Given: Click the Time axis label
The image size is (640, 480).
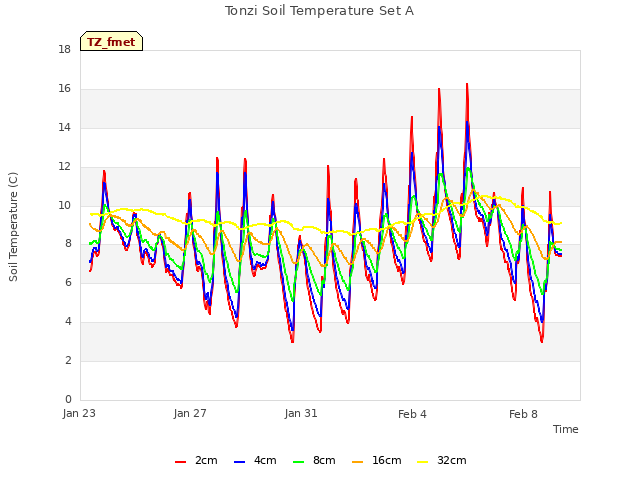Looking at the screenshot, I should click(x=565, y=429).
